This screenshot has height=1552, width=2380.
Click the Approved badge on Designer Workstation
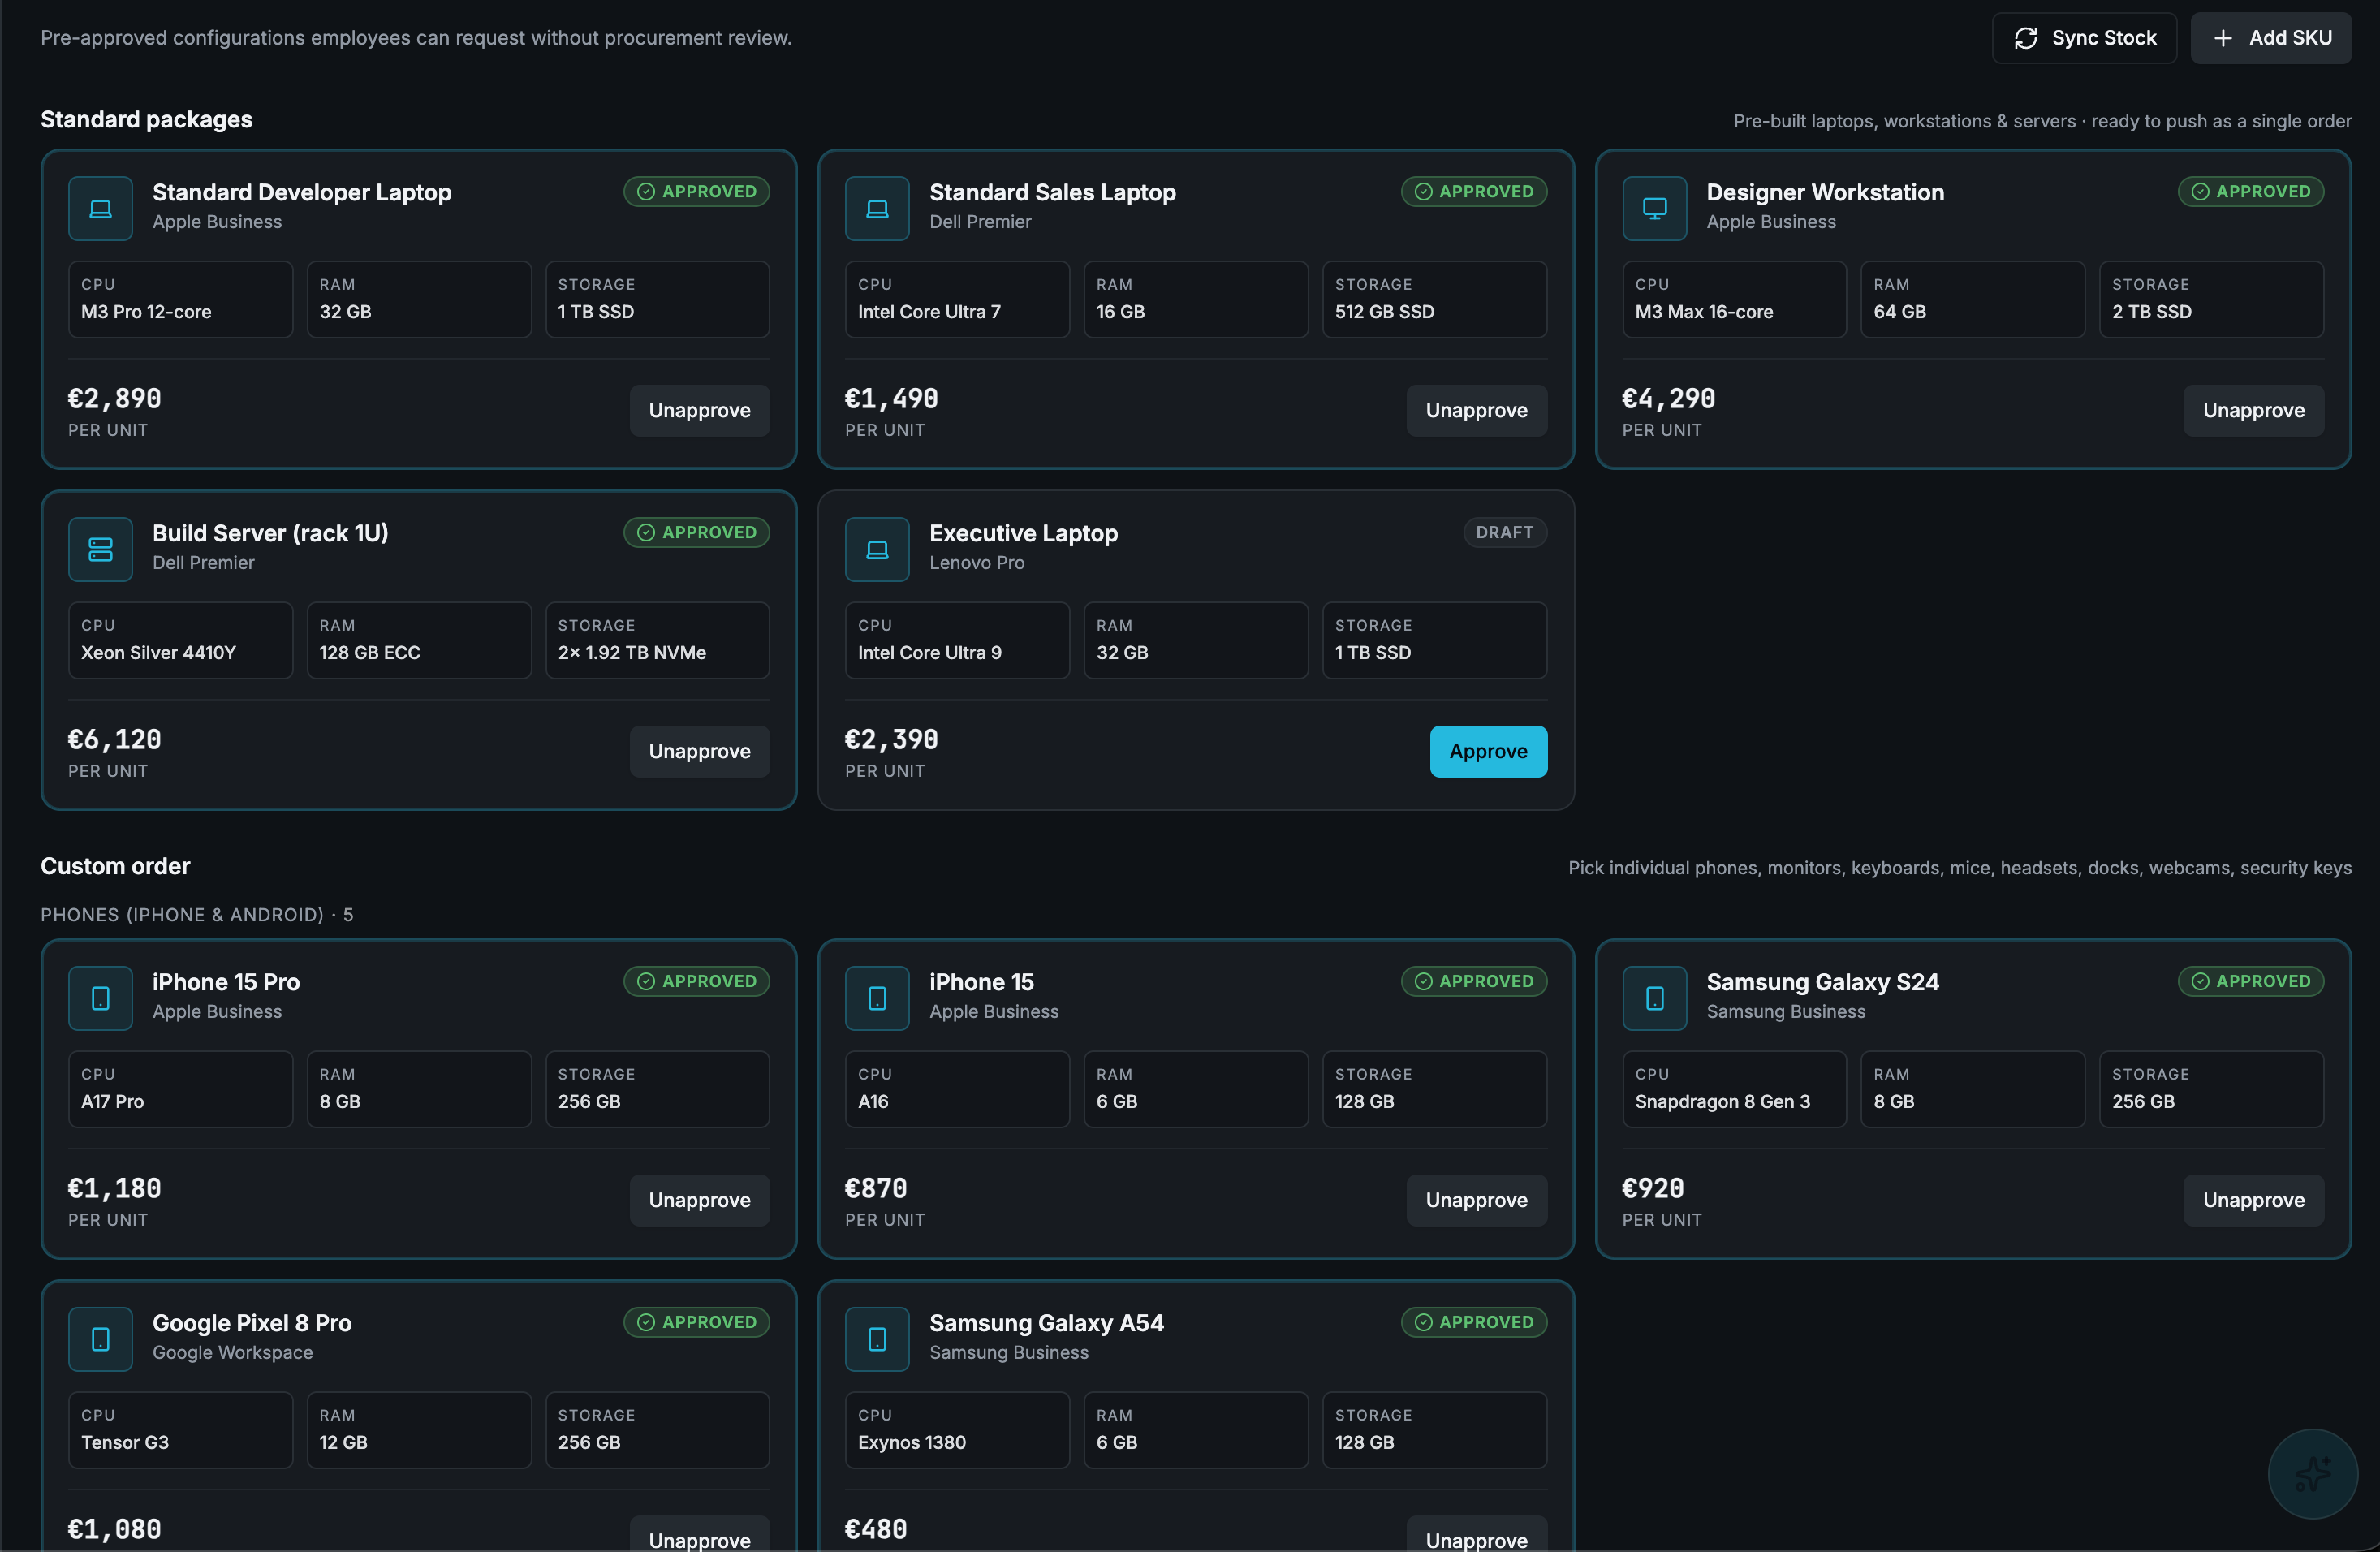[2251, 191]
